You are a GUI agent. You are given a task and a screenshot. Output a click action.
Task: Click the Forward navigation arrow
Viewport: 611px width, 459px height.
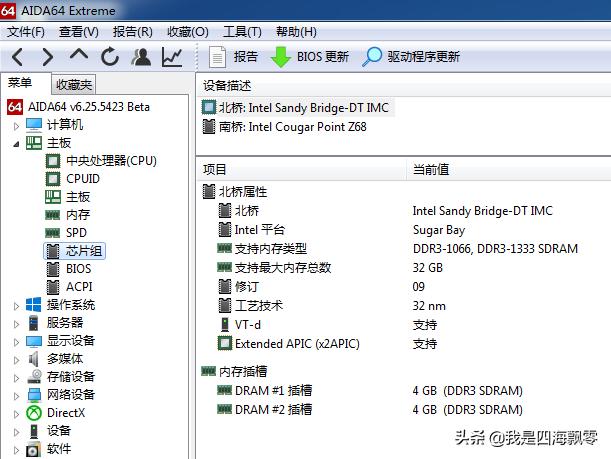47,57
